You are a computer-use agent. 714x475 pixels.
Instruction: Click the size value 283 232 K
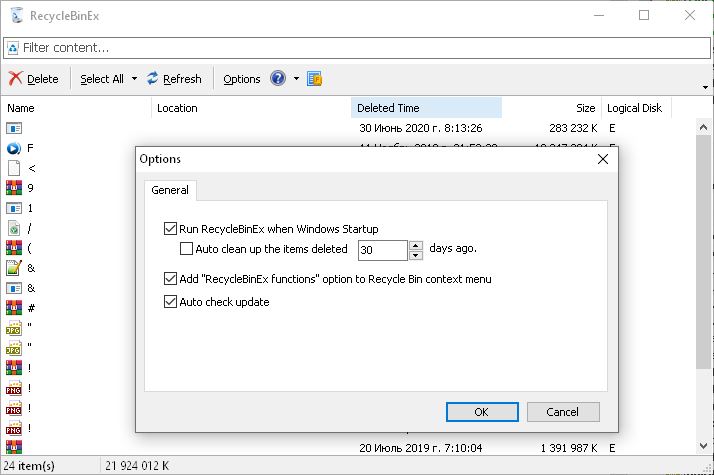(x=573, y=128)
